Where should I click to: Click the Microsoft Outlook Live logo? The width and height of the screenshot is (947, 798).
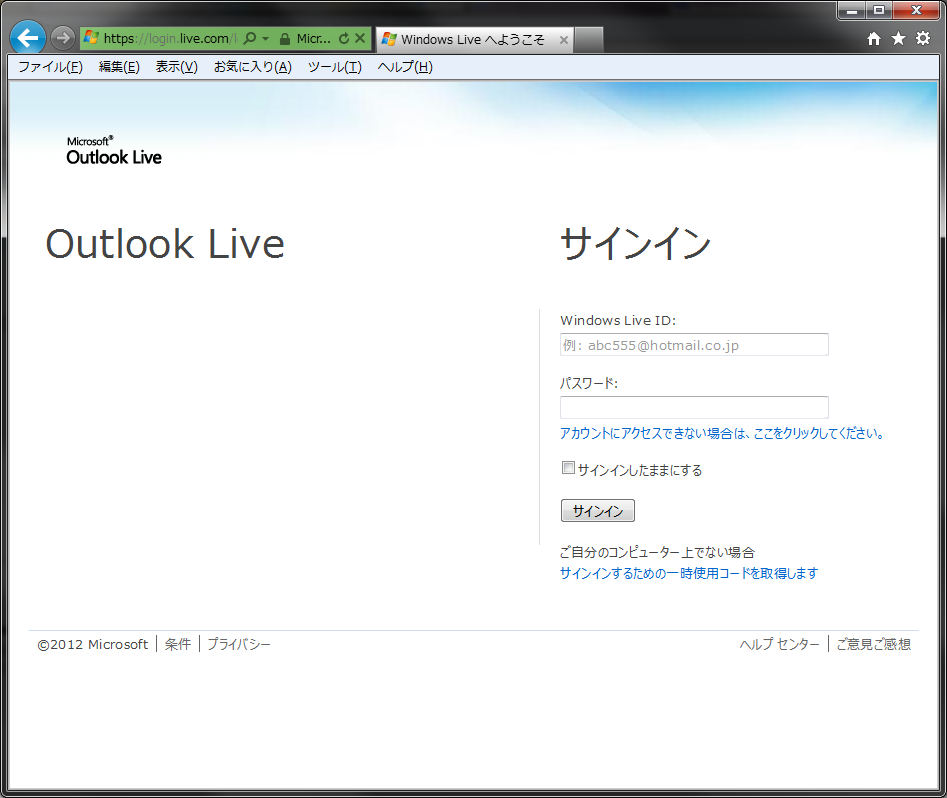pyautogui.click(x=114, y=150)
